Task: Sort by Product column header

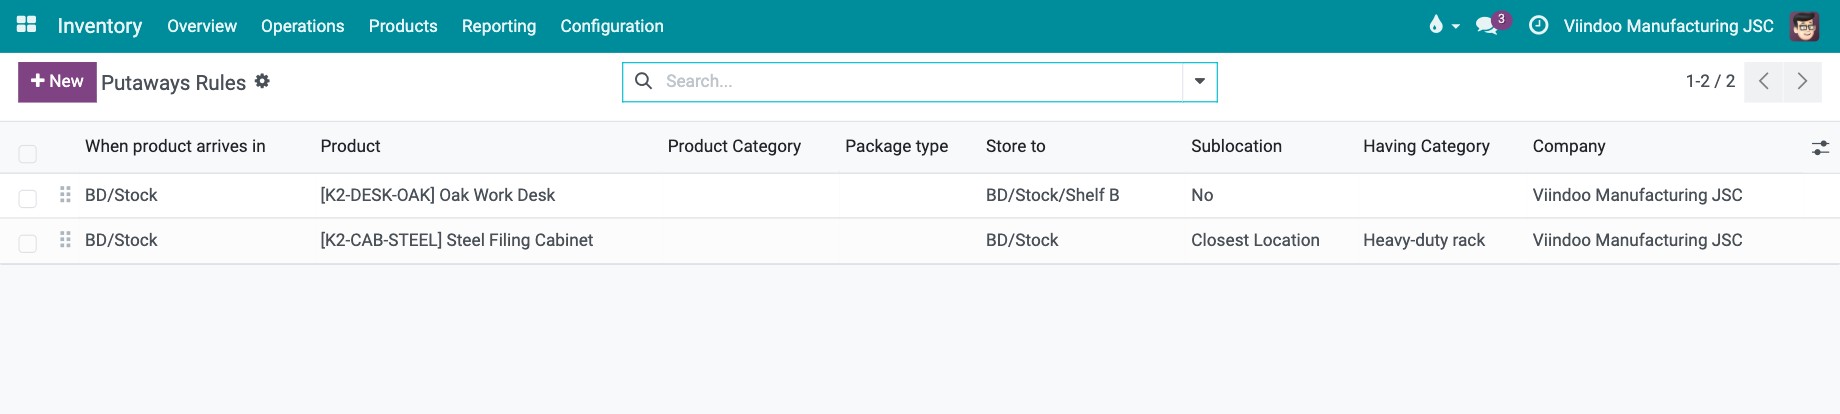Action: click(350, 146)
